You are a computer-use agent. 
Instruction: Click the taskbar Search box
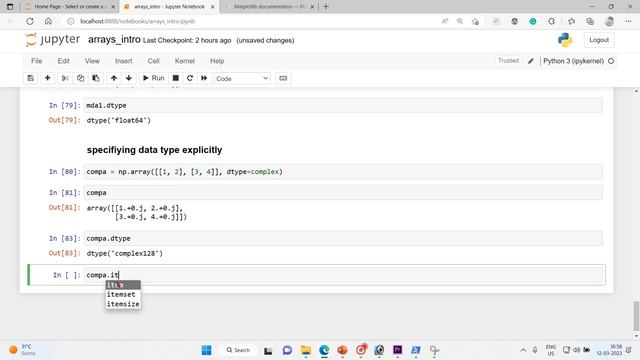[x=238, y=350]
